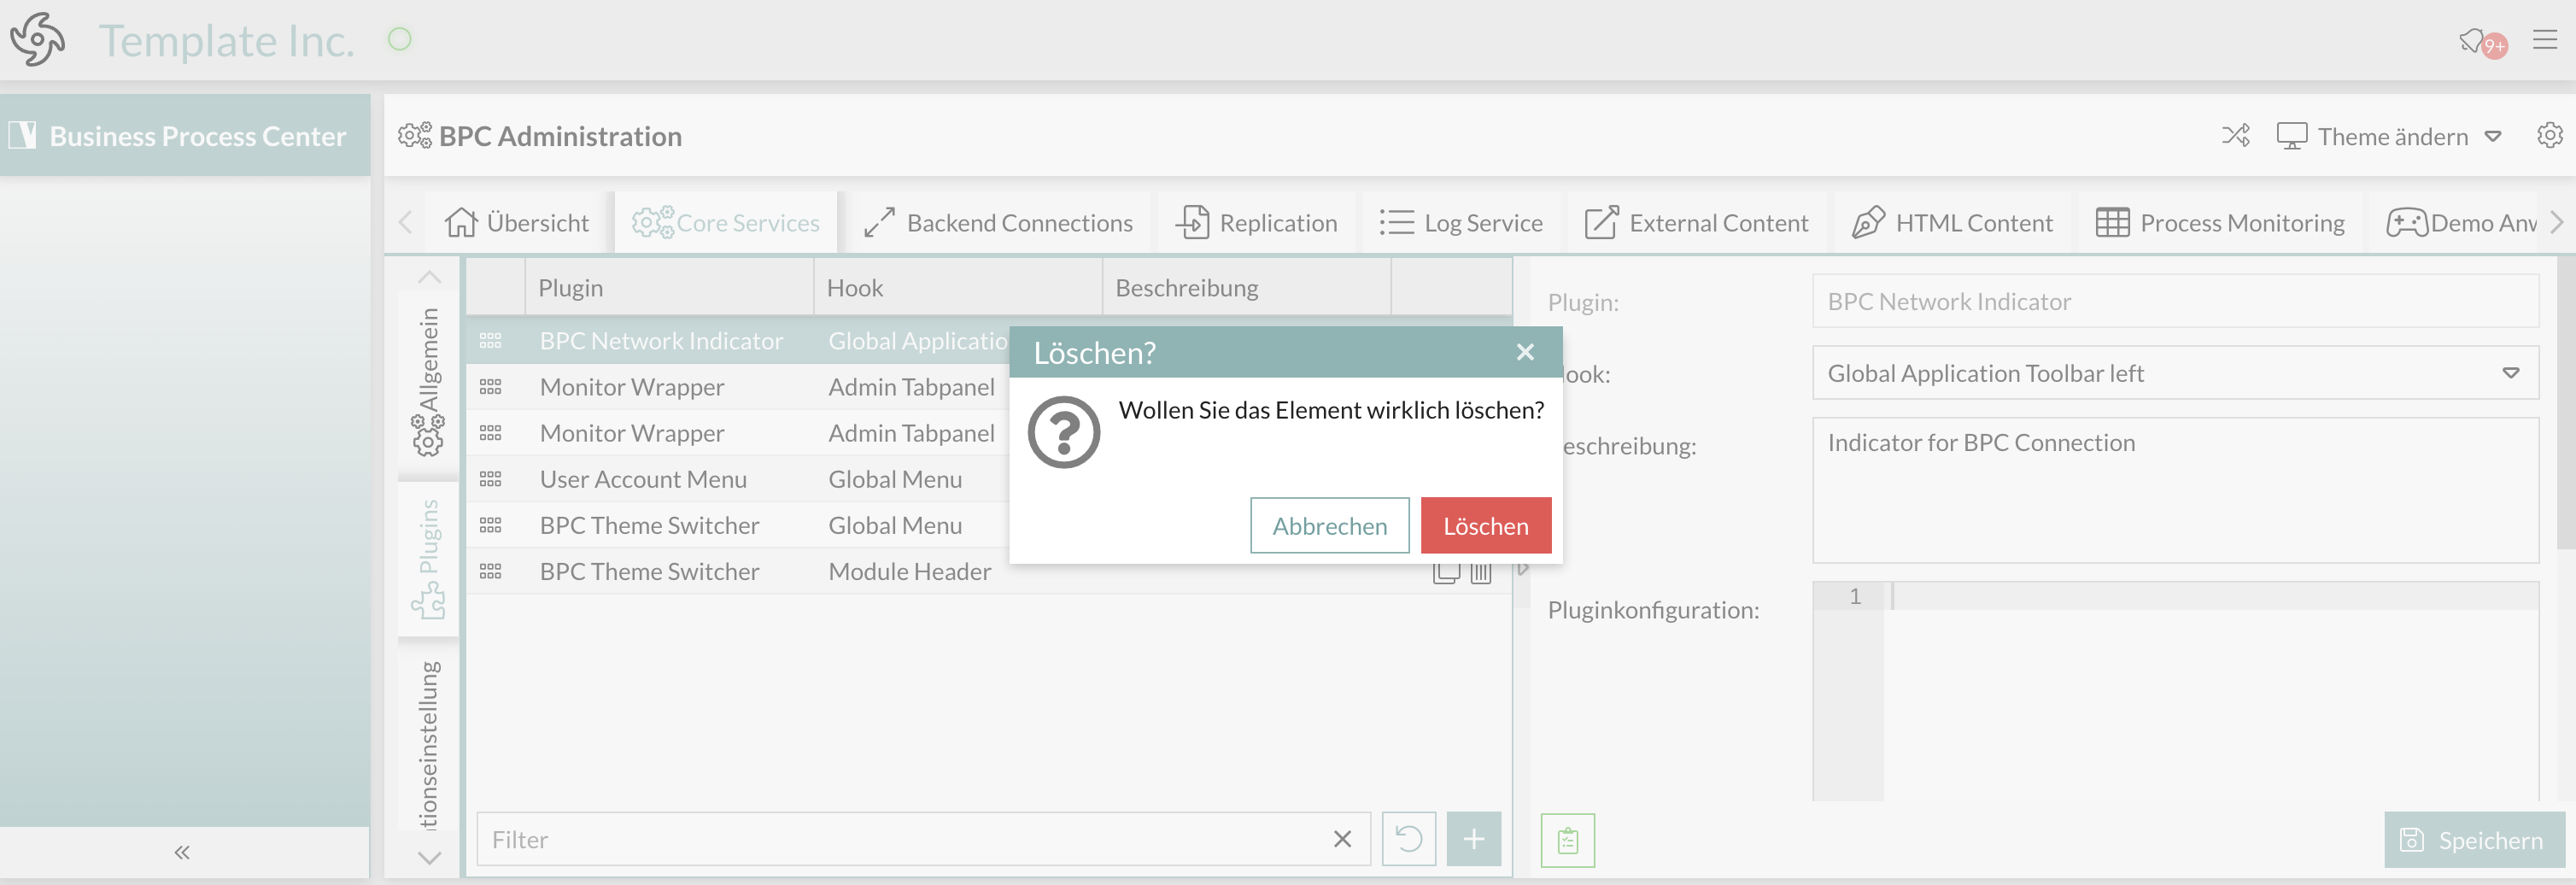
Task: Expand the Theme ändern chevron
Action: (2492, 136)
